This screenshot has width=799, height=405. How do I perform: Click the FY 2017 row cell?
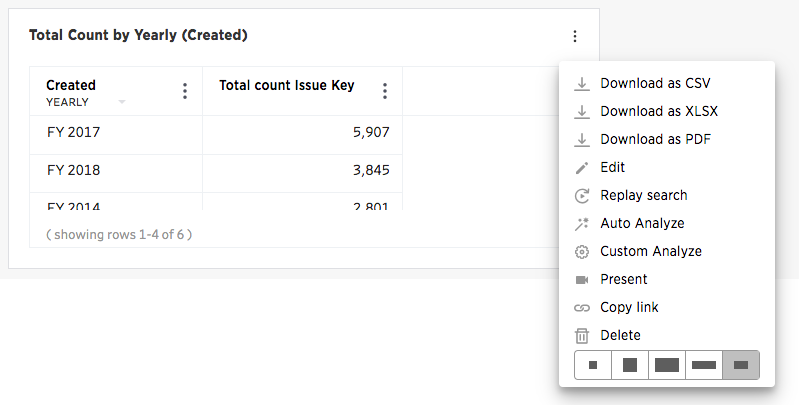[116, 132]
